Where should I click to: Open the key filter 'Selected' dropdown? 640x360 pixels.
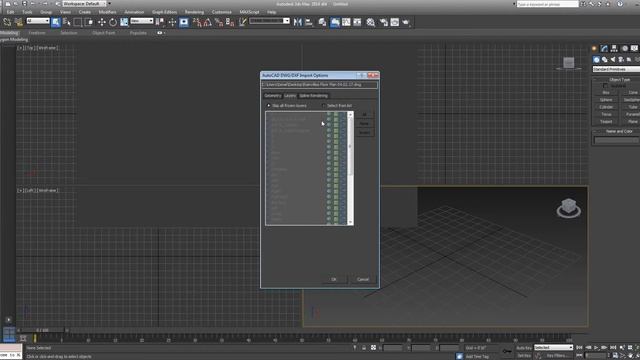point(554,348)
